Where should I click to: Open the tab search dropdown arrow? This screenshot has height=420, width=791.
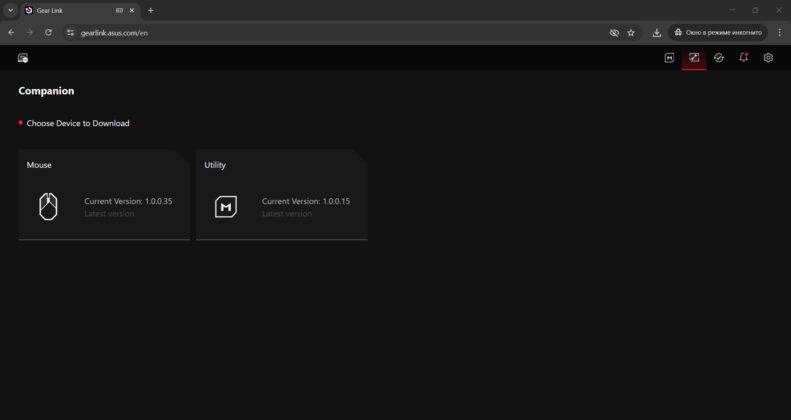[x=10, y=11]
